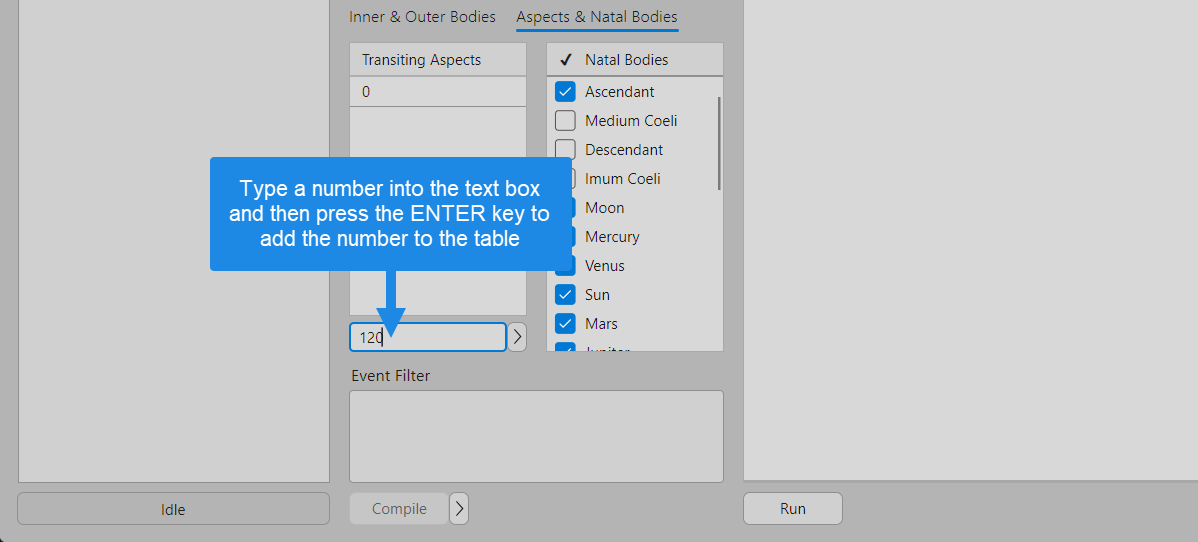Click inside the Event Filter text area
The height and width of the screenshot is (542, 1198).
[x=536, y=436]
